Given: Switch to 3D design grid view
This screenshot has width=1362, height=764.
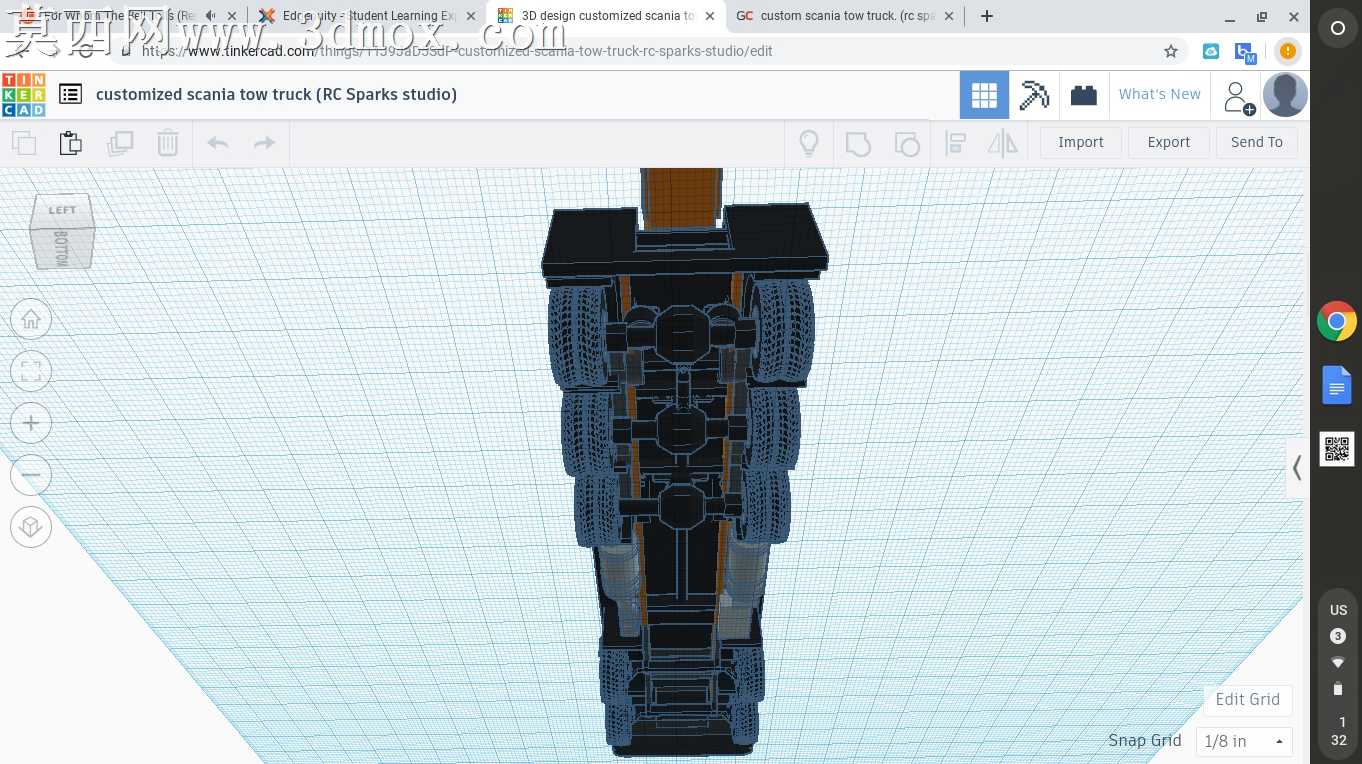Looking at the screenshot, I should pyautogui.click(x=984, y=95).
